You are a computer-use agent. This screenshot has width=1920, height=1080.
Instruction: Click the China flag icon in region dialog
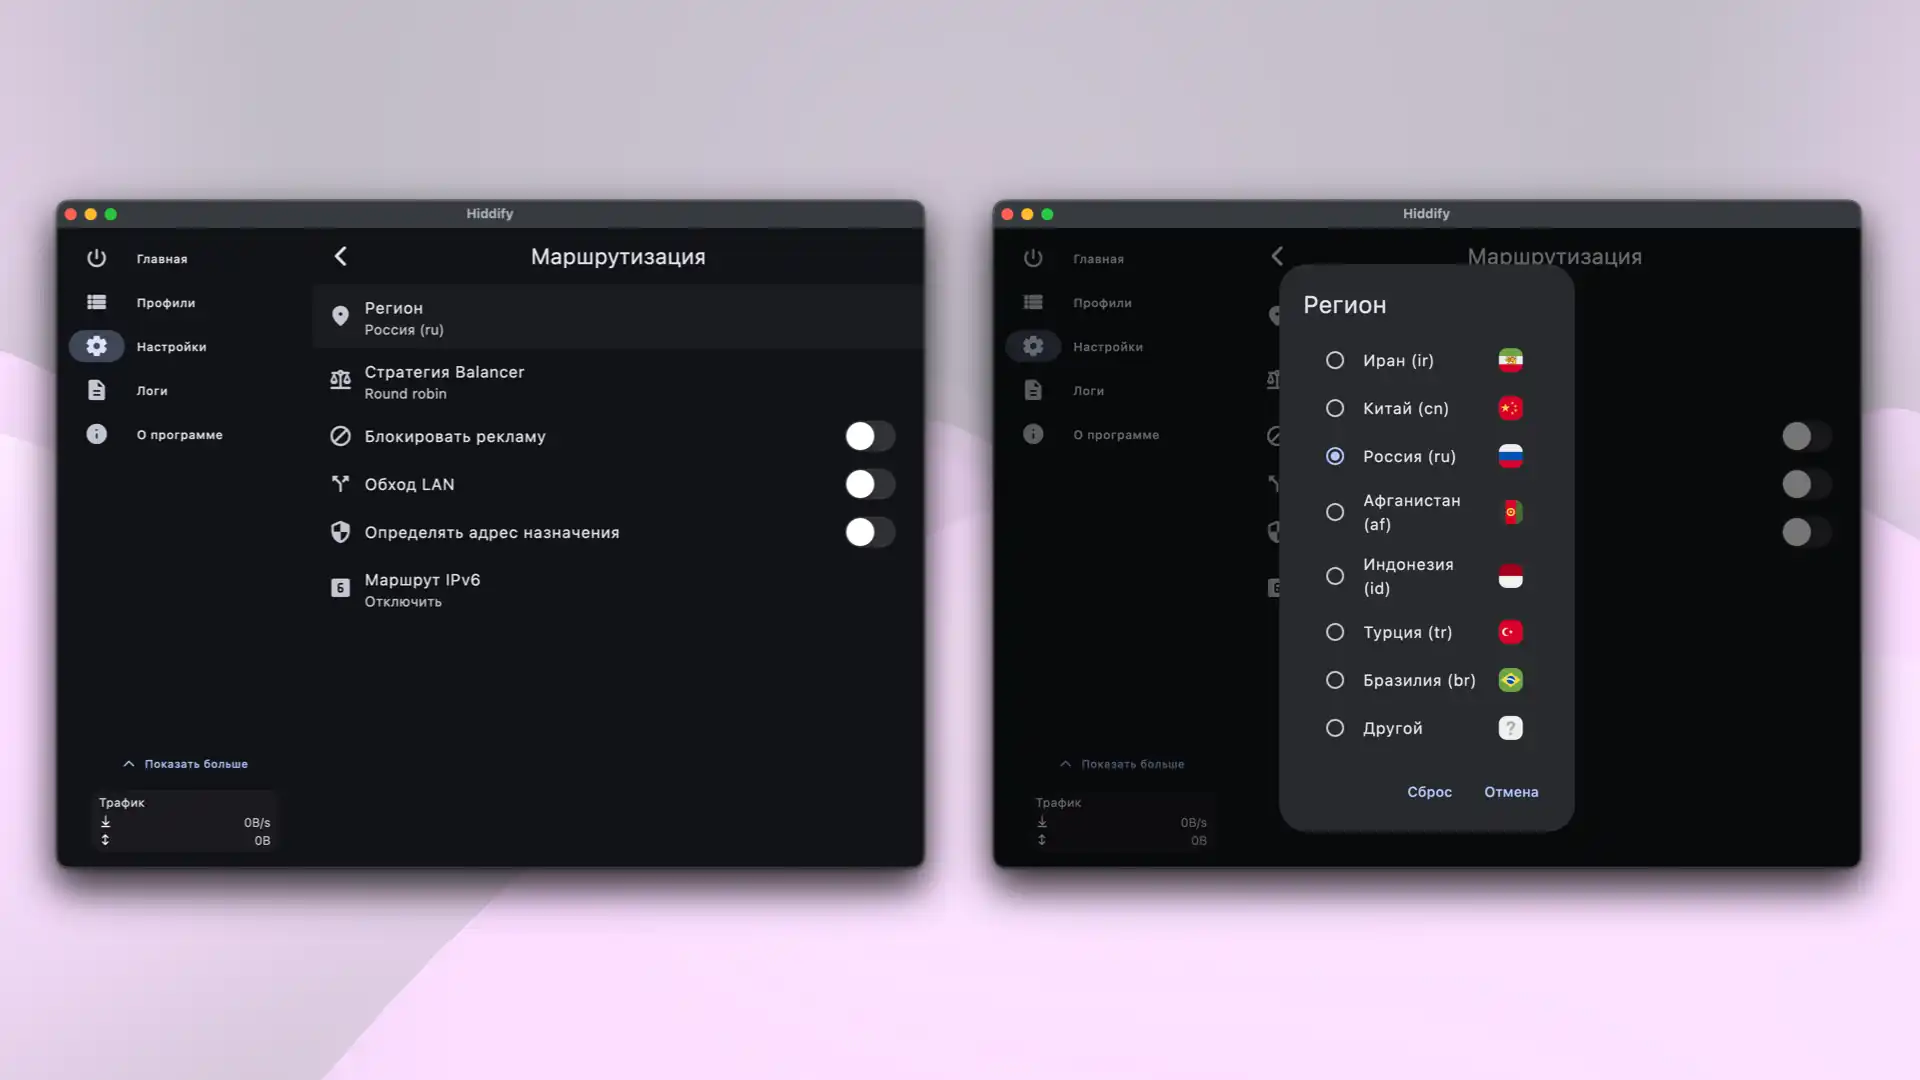click(1510, 408)
